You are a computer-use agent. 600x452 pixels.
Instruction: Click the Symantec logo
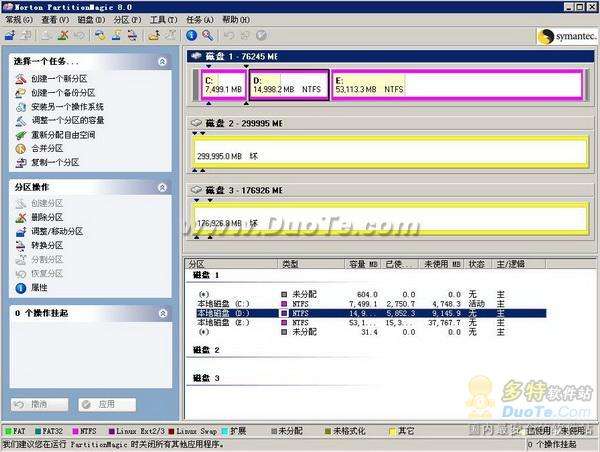pyautogui.click(x=567, y=36)
